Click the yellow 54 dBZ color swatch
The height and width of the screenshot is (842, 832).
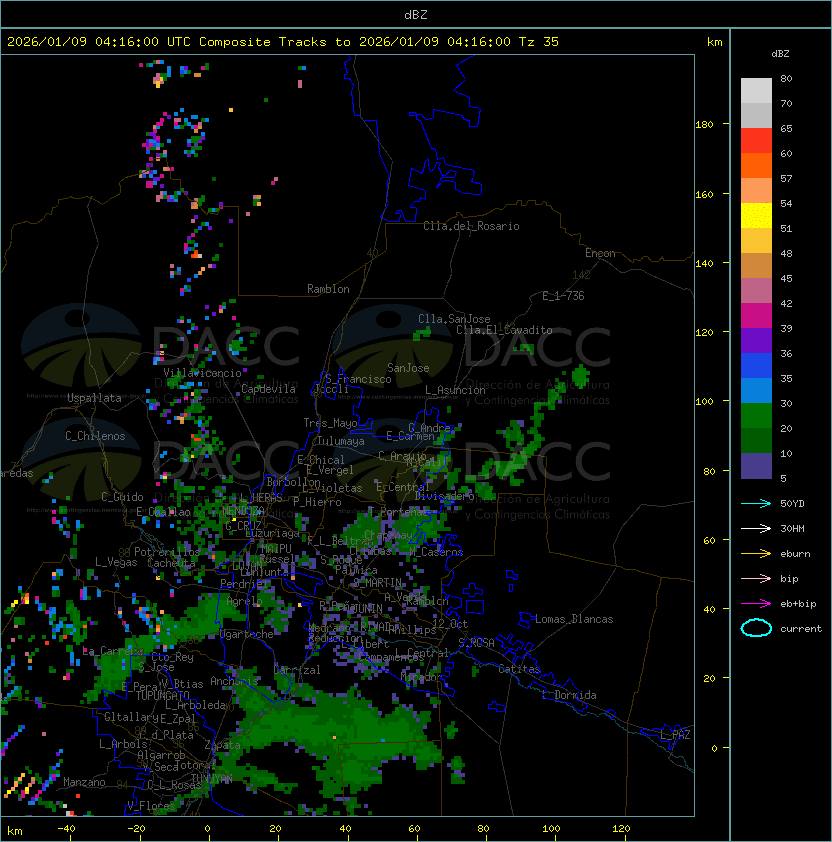756,216
